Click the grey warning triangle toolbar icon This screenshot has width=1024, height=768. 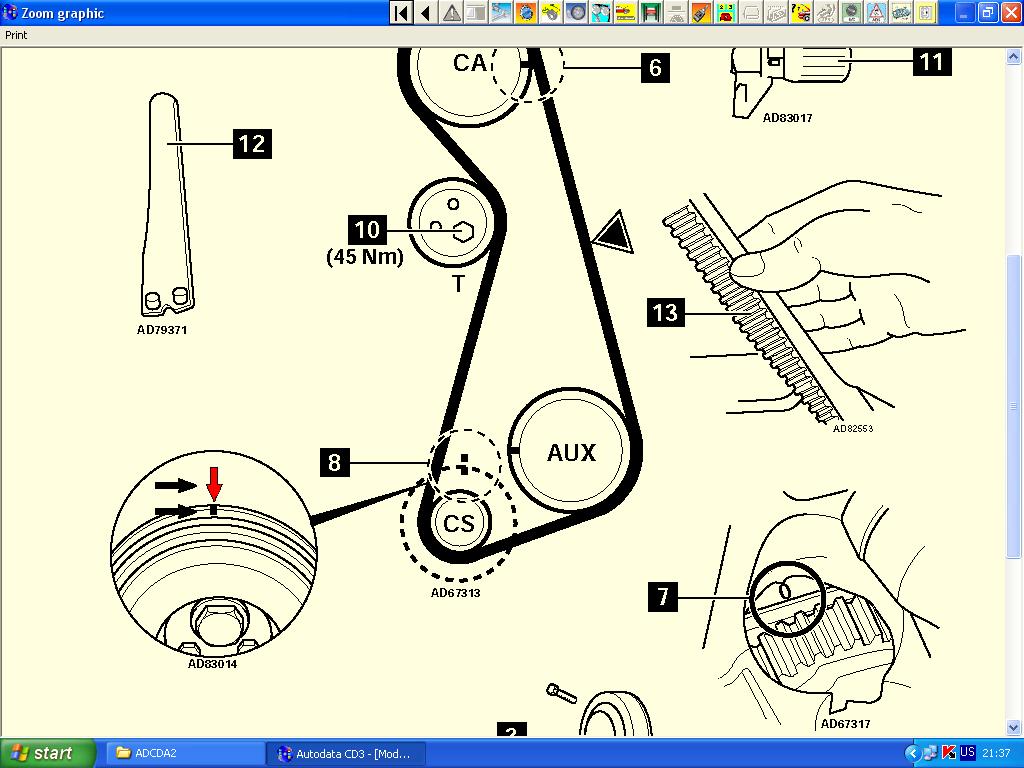tap(451, 13)
